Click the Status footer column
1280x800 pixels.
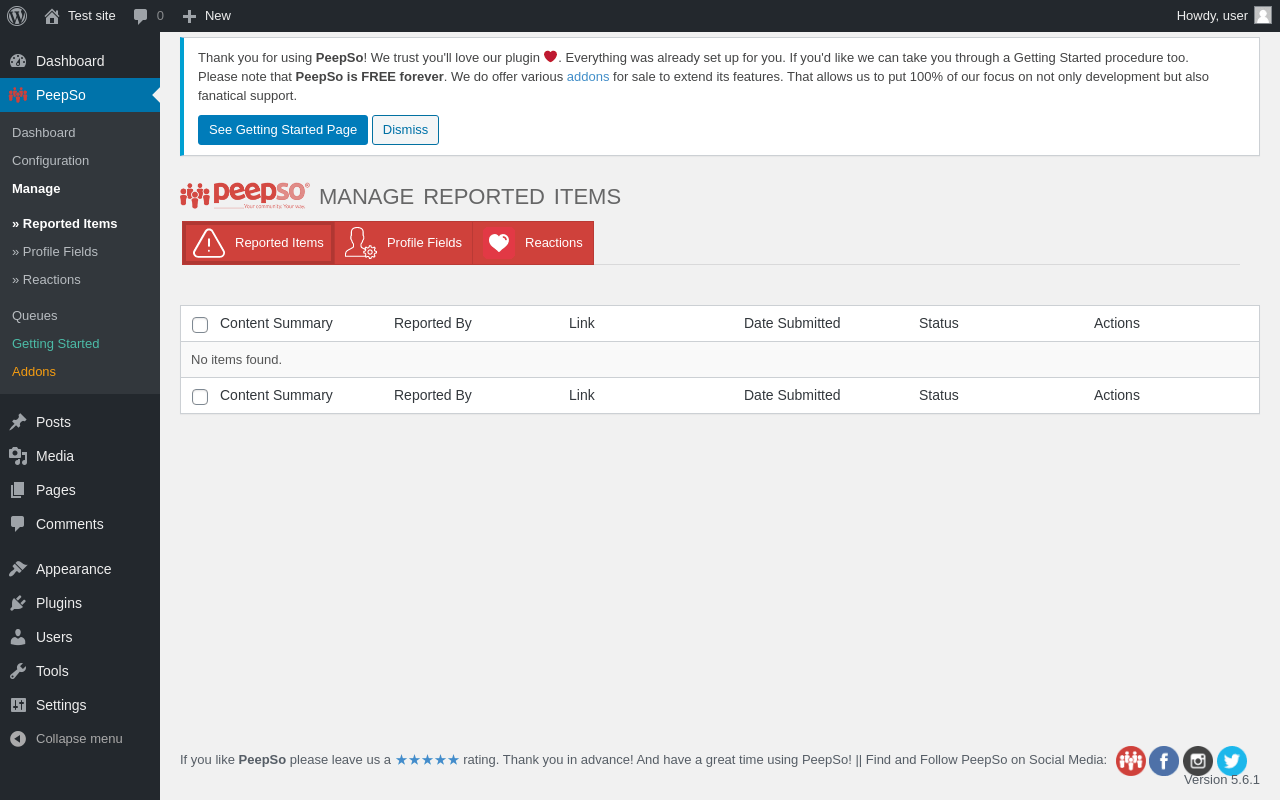coord(939,395)
